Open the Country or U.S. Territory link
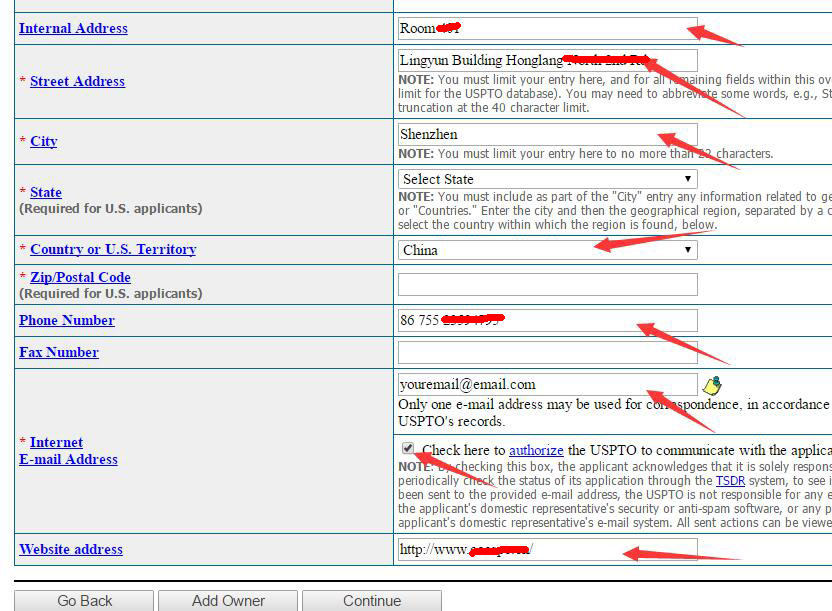This screenshot has width=832, height=611. (x=113, y=249)
